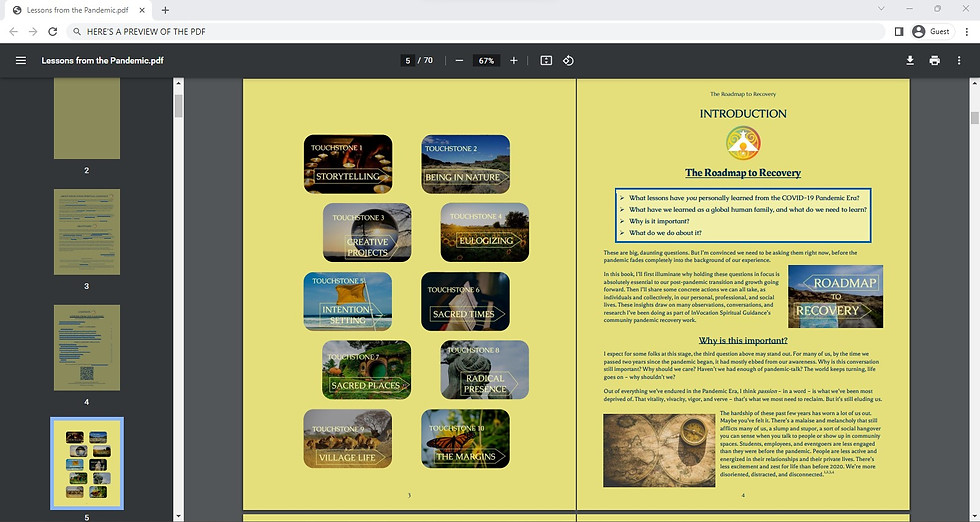Print the PDF document
Viewport: 980px width, 522px height.
coord(934,61)
